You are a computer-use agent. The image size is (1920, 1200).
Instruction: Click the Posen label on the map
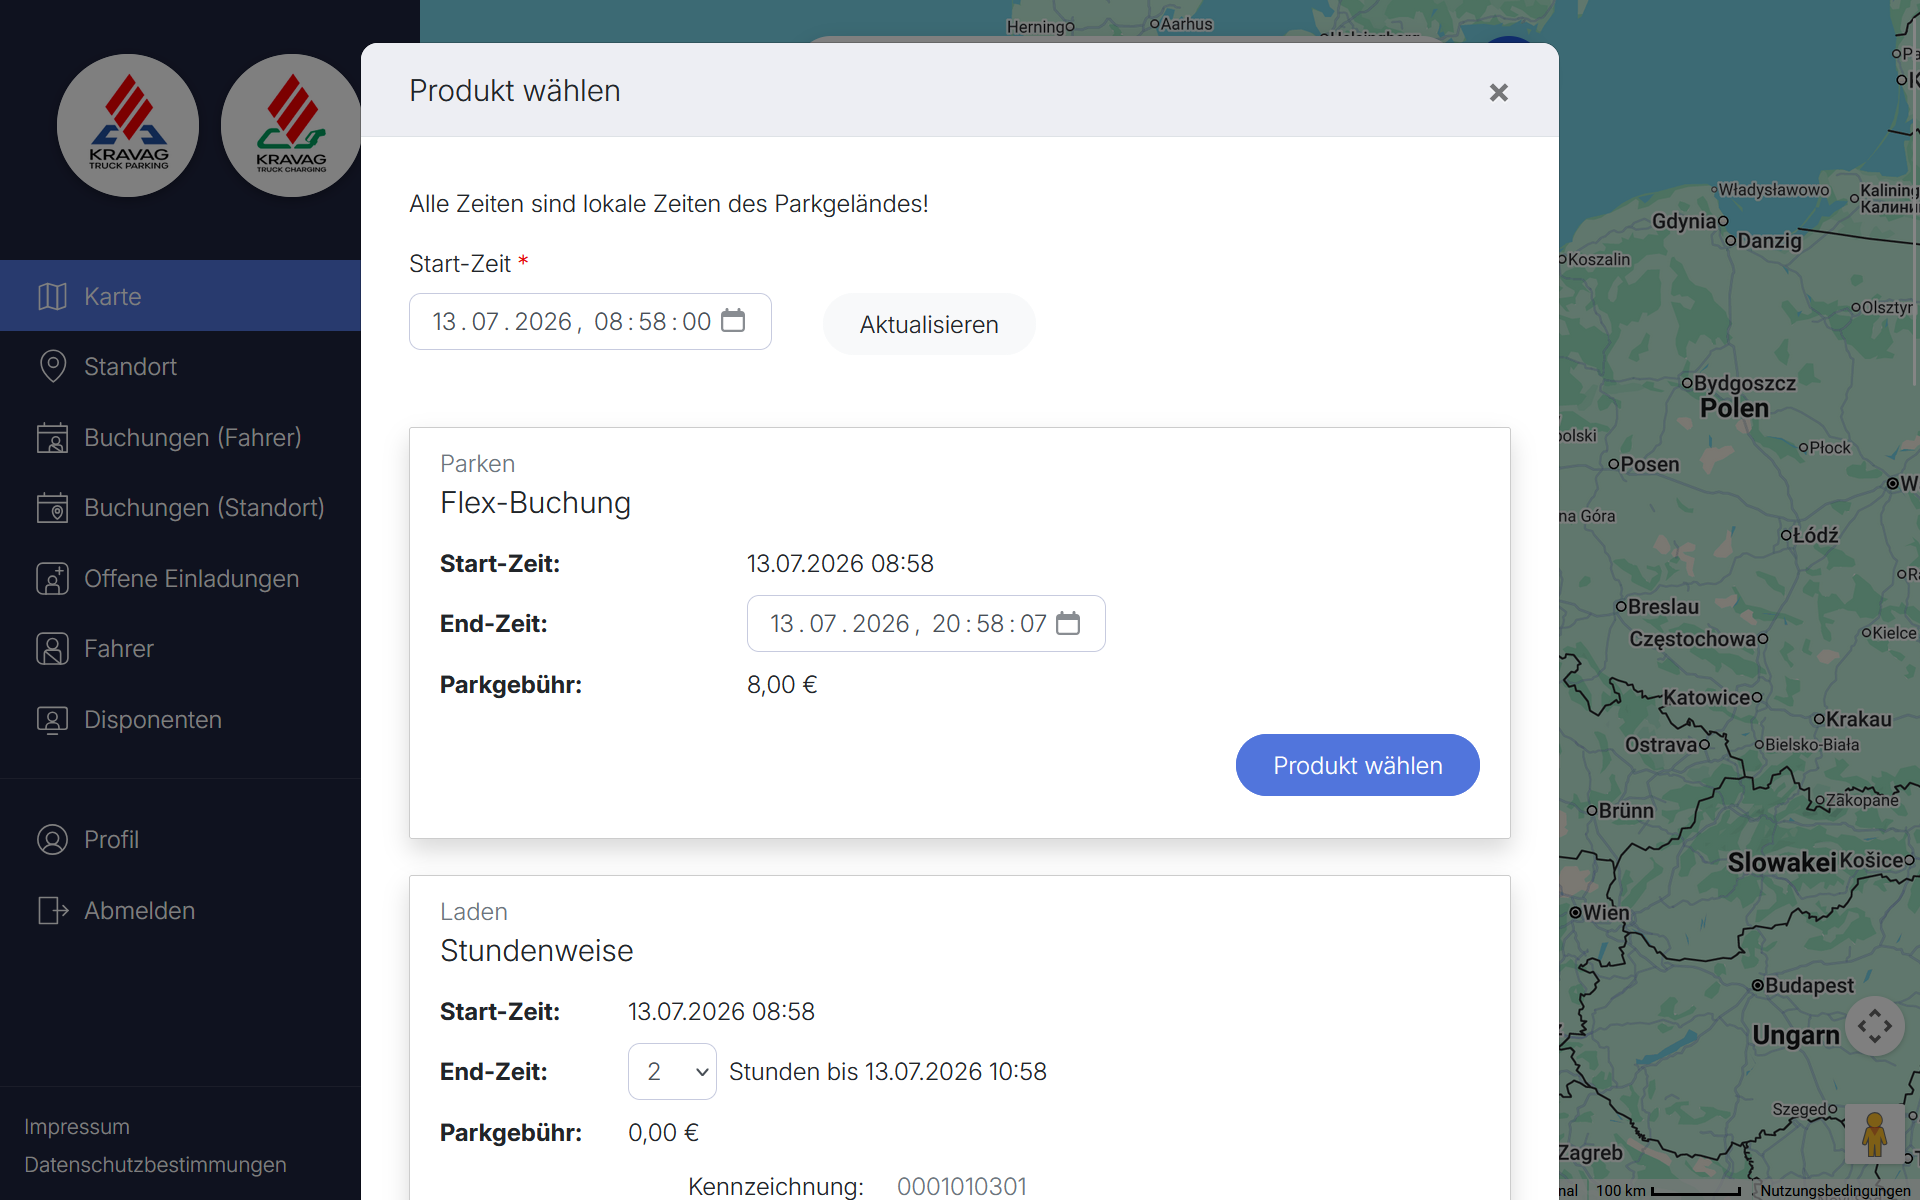click(1649, 464)
